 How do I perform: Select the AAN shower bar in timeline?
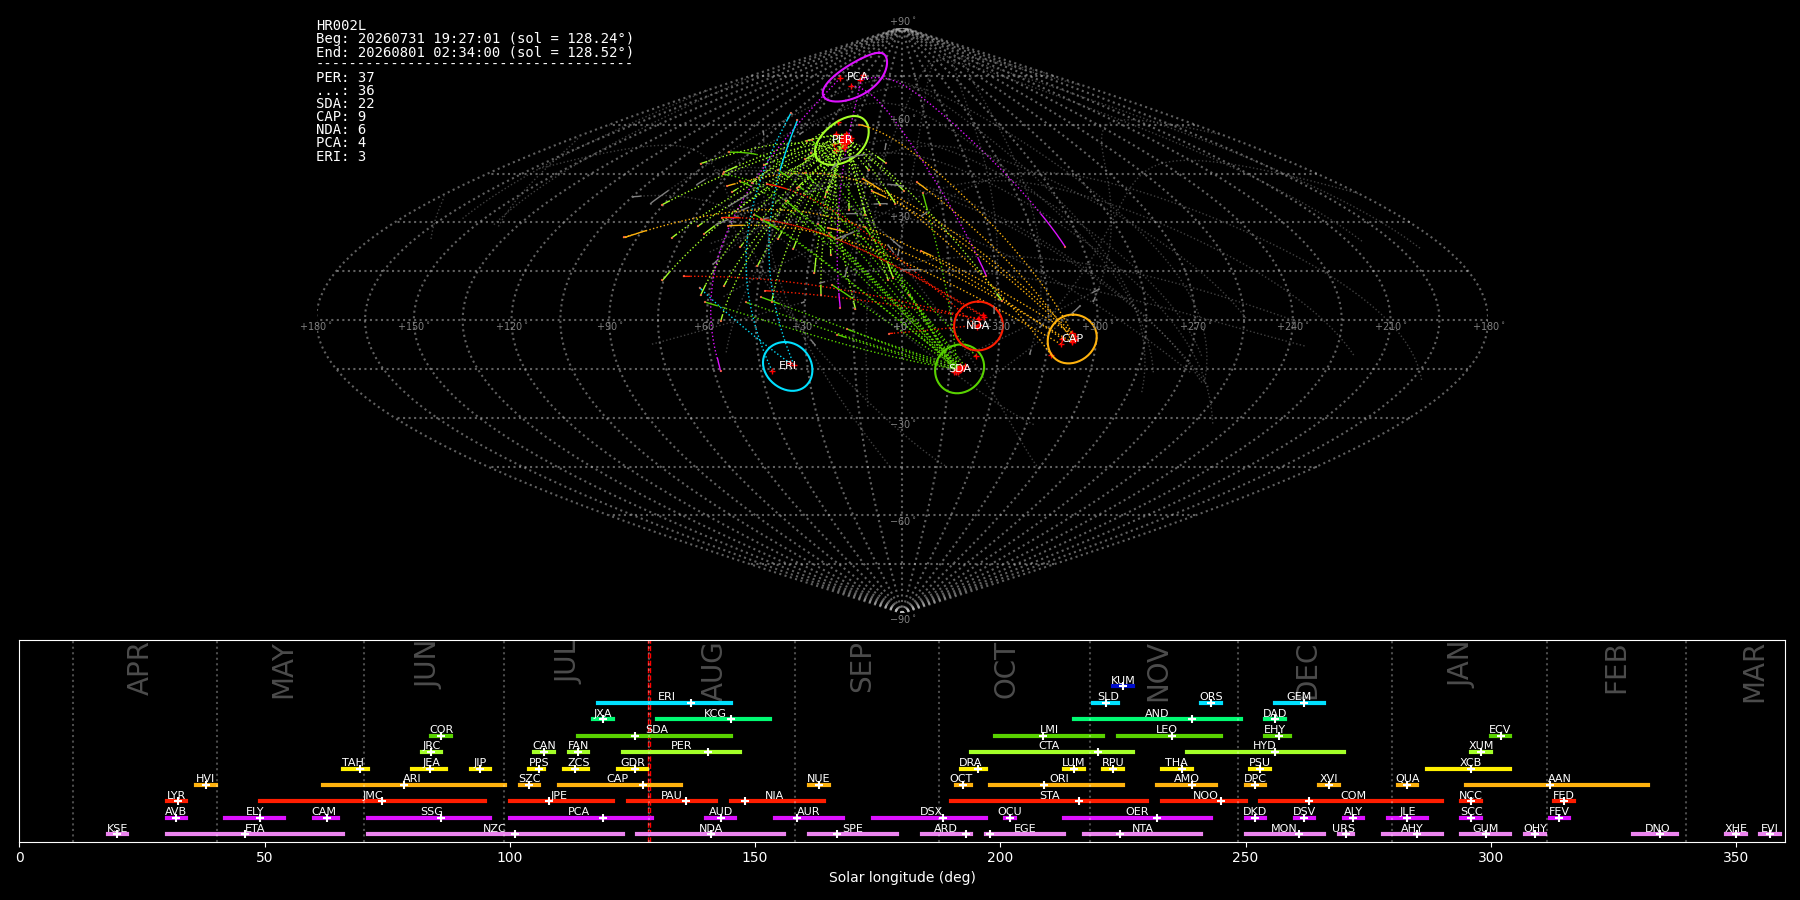(x=1557, y=784)
